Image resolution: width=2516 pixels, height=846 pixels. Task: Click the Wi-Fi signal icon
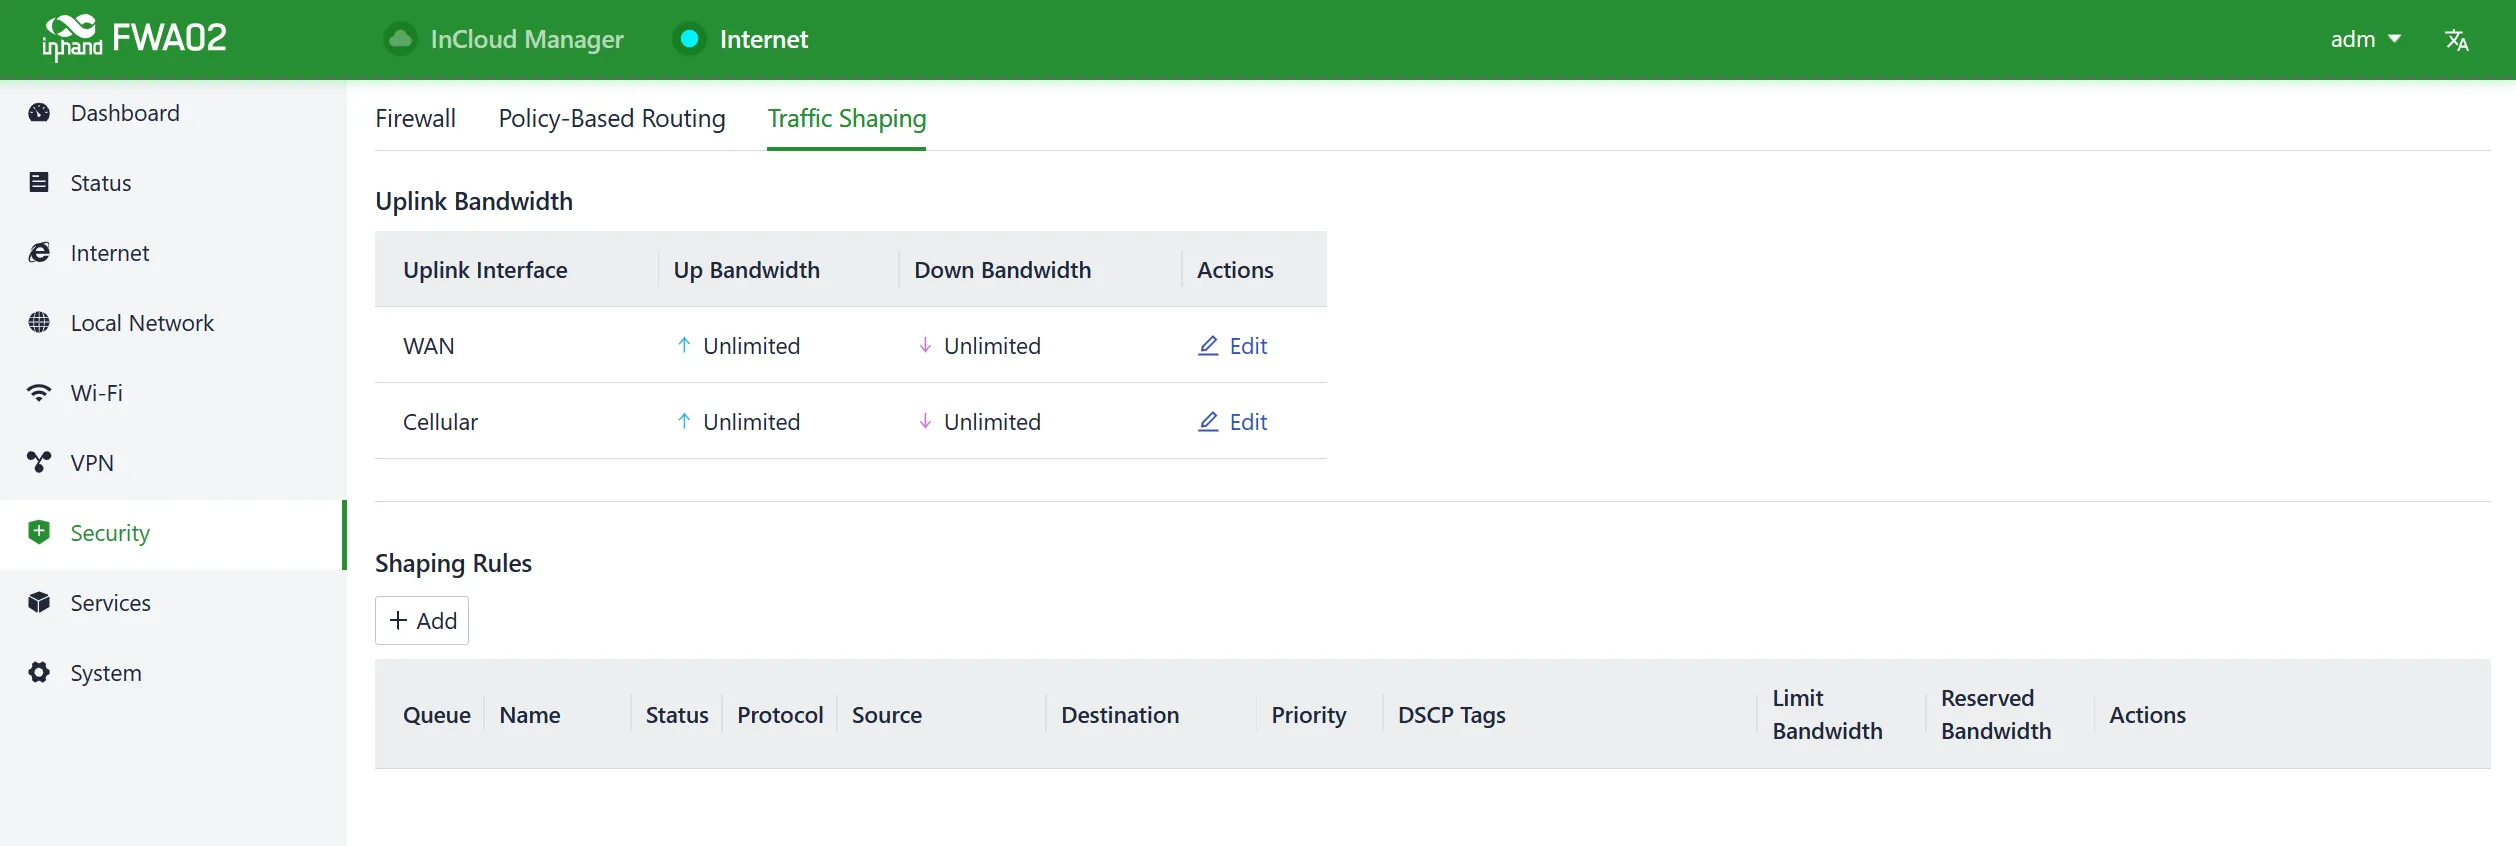[39, 393]
